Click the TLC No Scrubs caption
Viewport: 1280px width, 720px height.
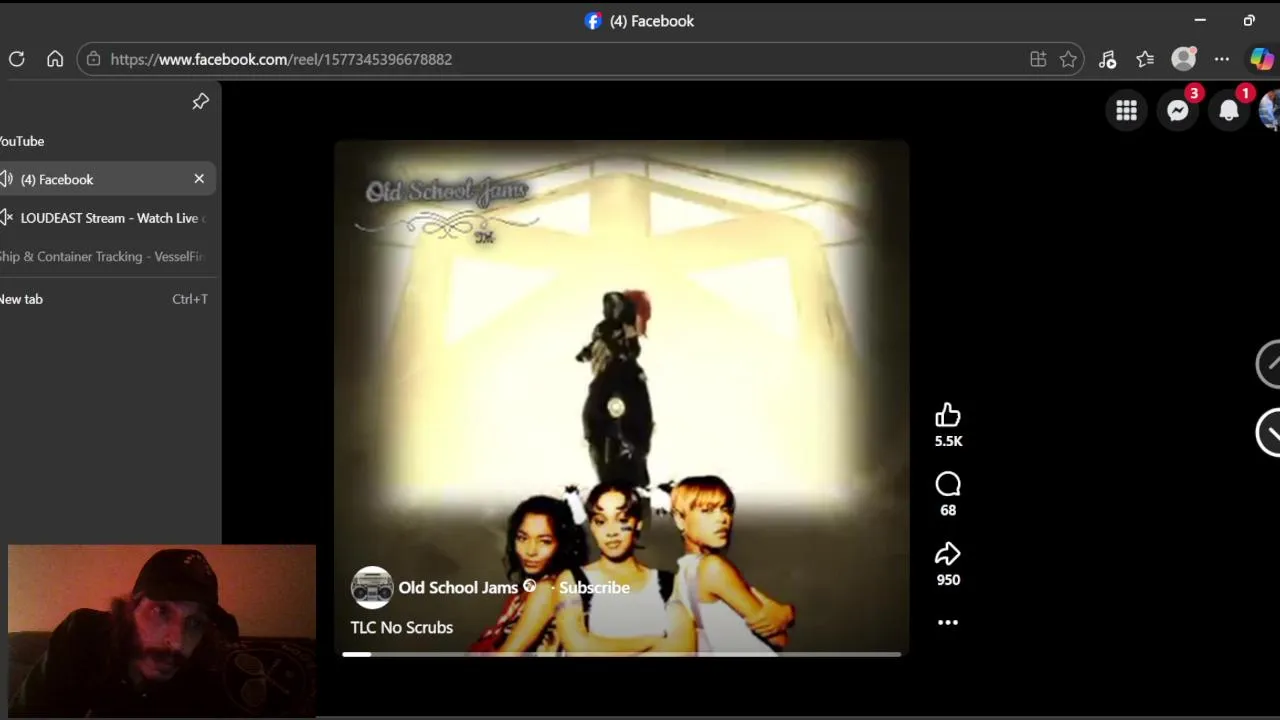tap(402, 628)
